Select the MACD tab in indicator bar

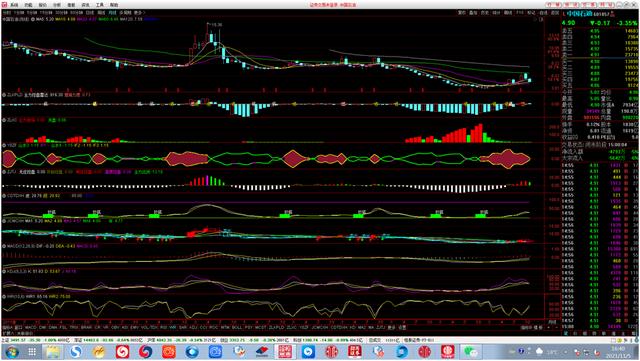(x=31, y=328)
